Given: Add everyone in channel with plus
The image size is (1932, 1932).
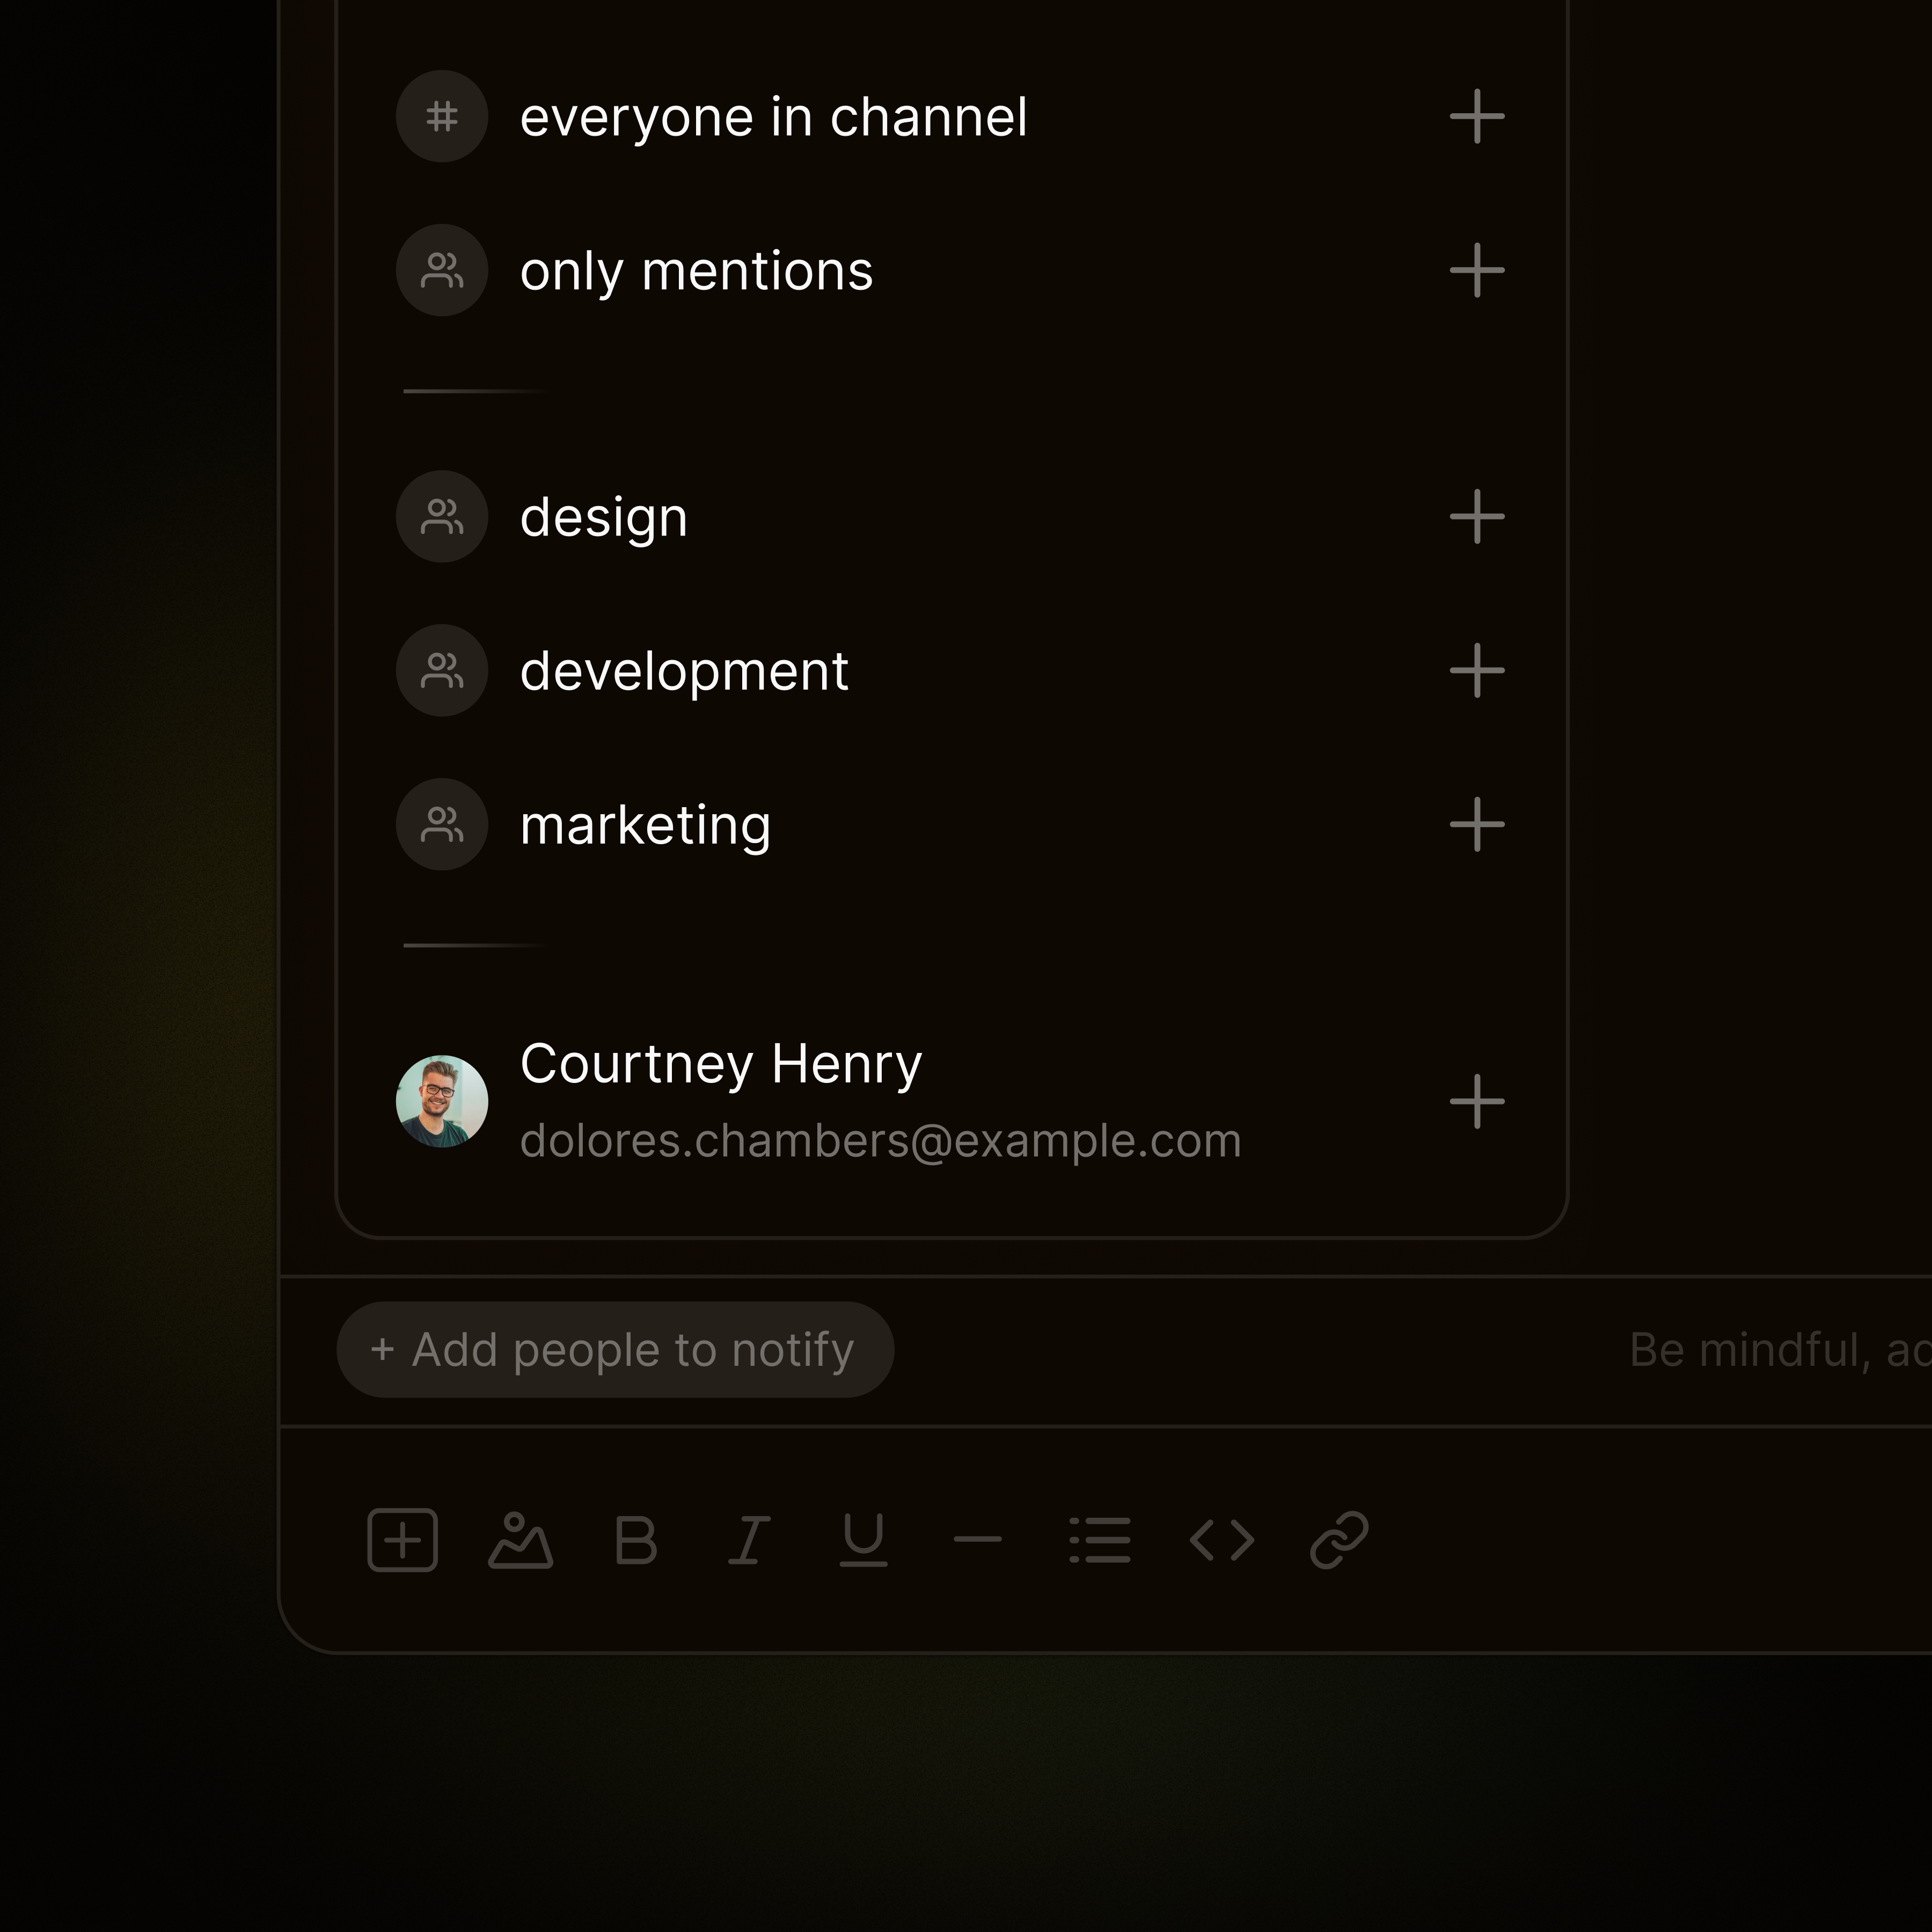Looking at the screenshot, I should click(1477, 117).
